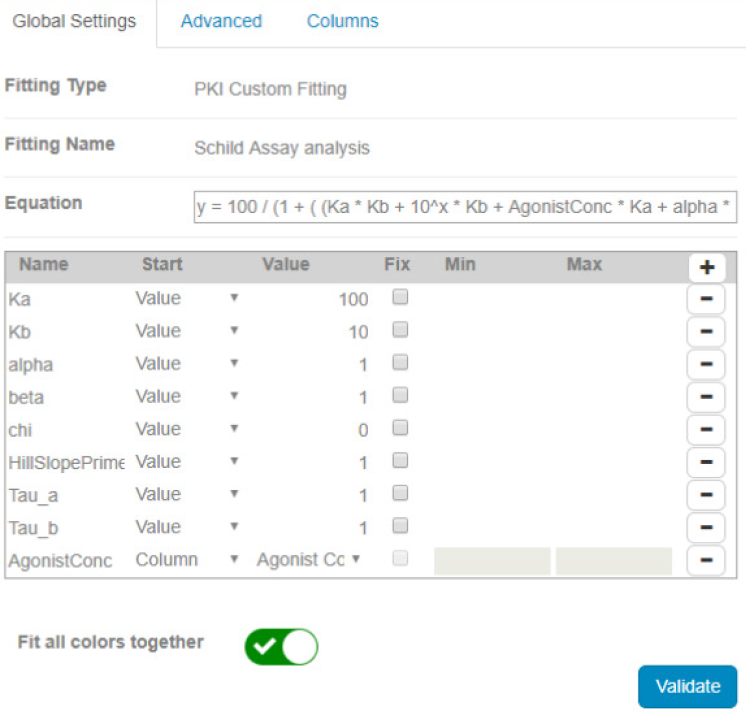
Task: Click the HillSlopePrime value field
Action: [x=315, y=463]
